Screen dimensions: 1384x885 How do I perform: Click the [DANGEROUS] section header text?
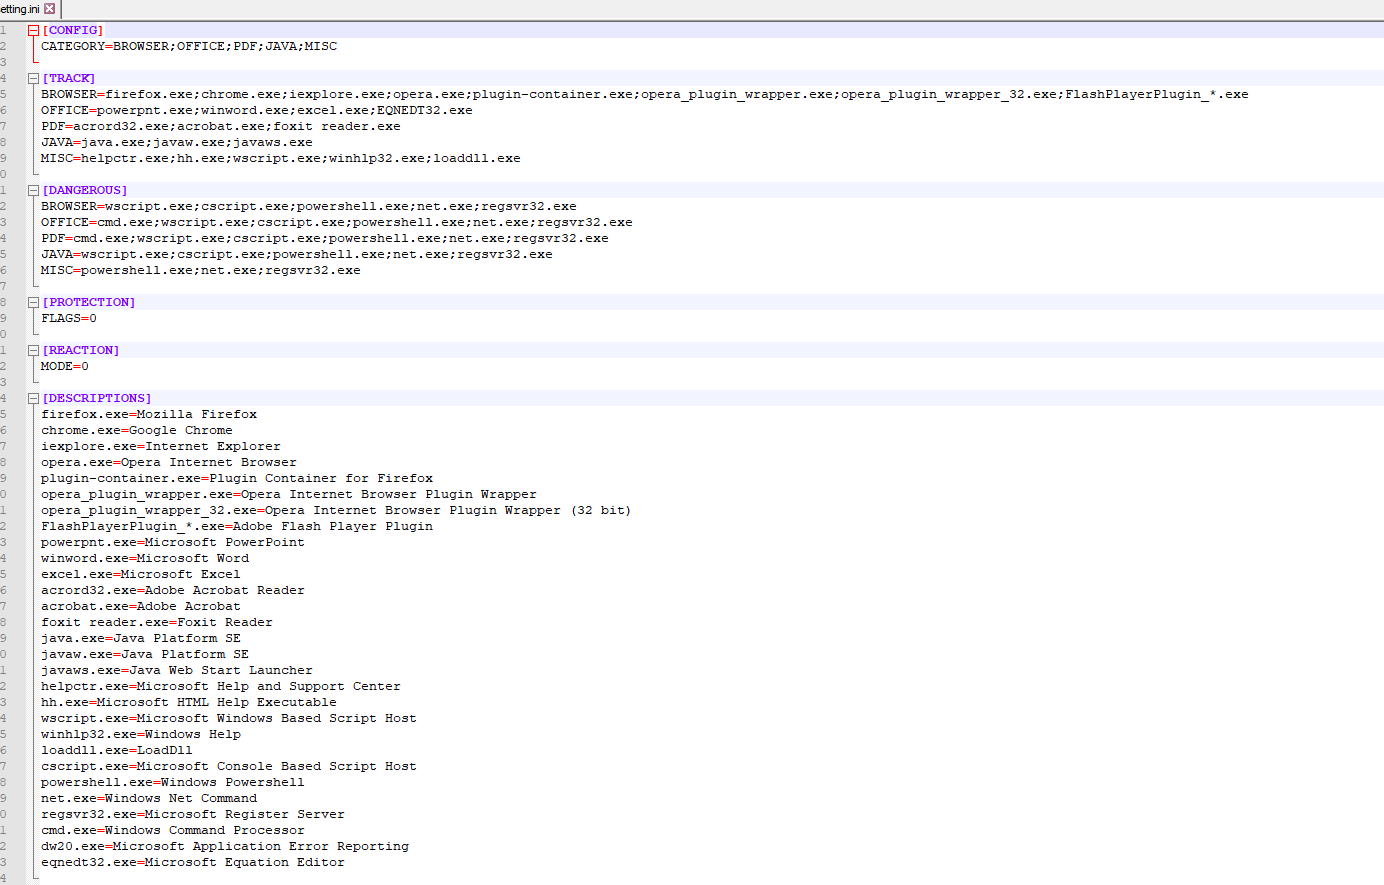pyautogui.click(x=85, y=190)
